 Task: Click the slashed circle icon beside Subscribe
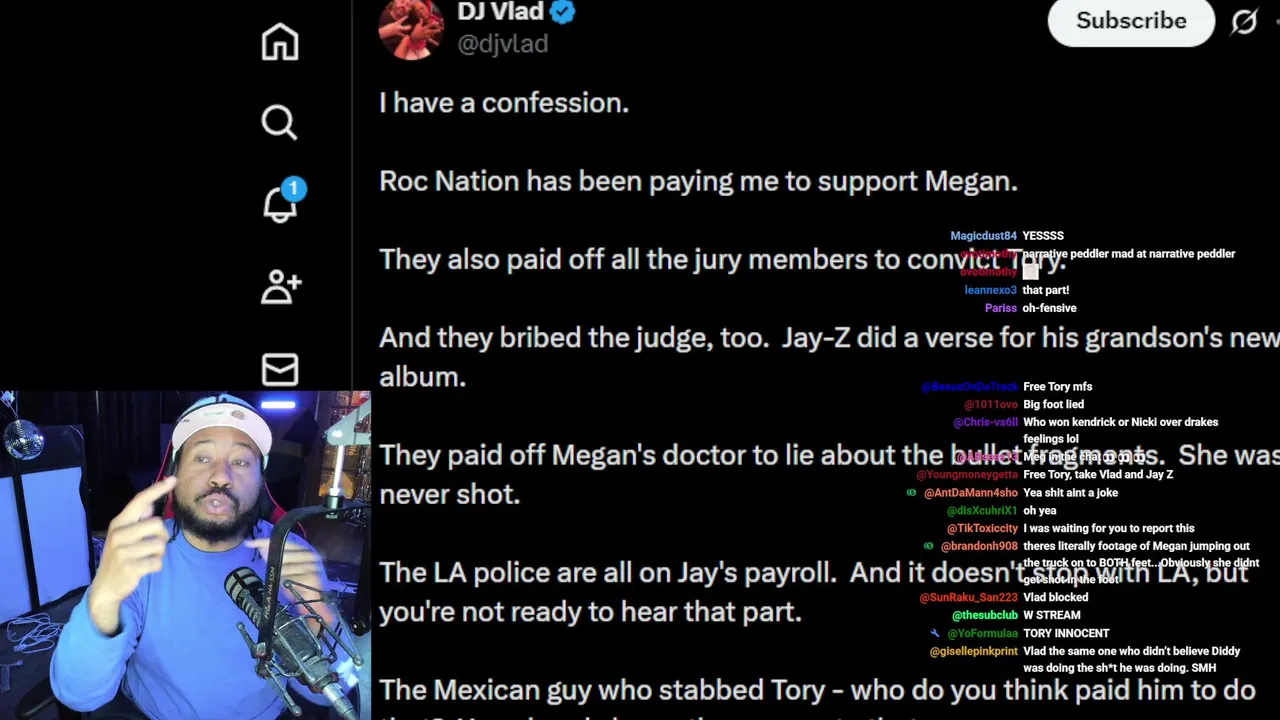point(1244,21)
